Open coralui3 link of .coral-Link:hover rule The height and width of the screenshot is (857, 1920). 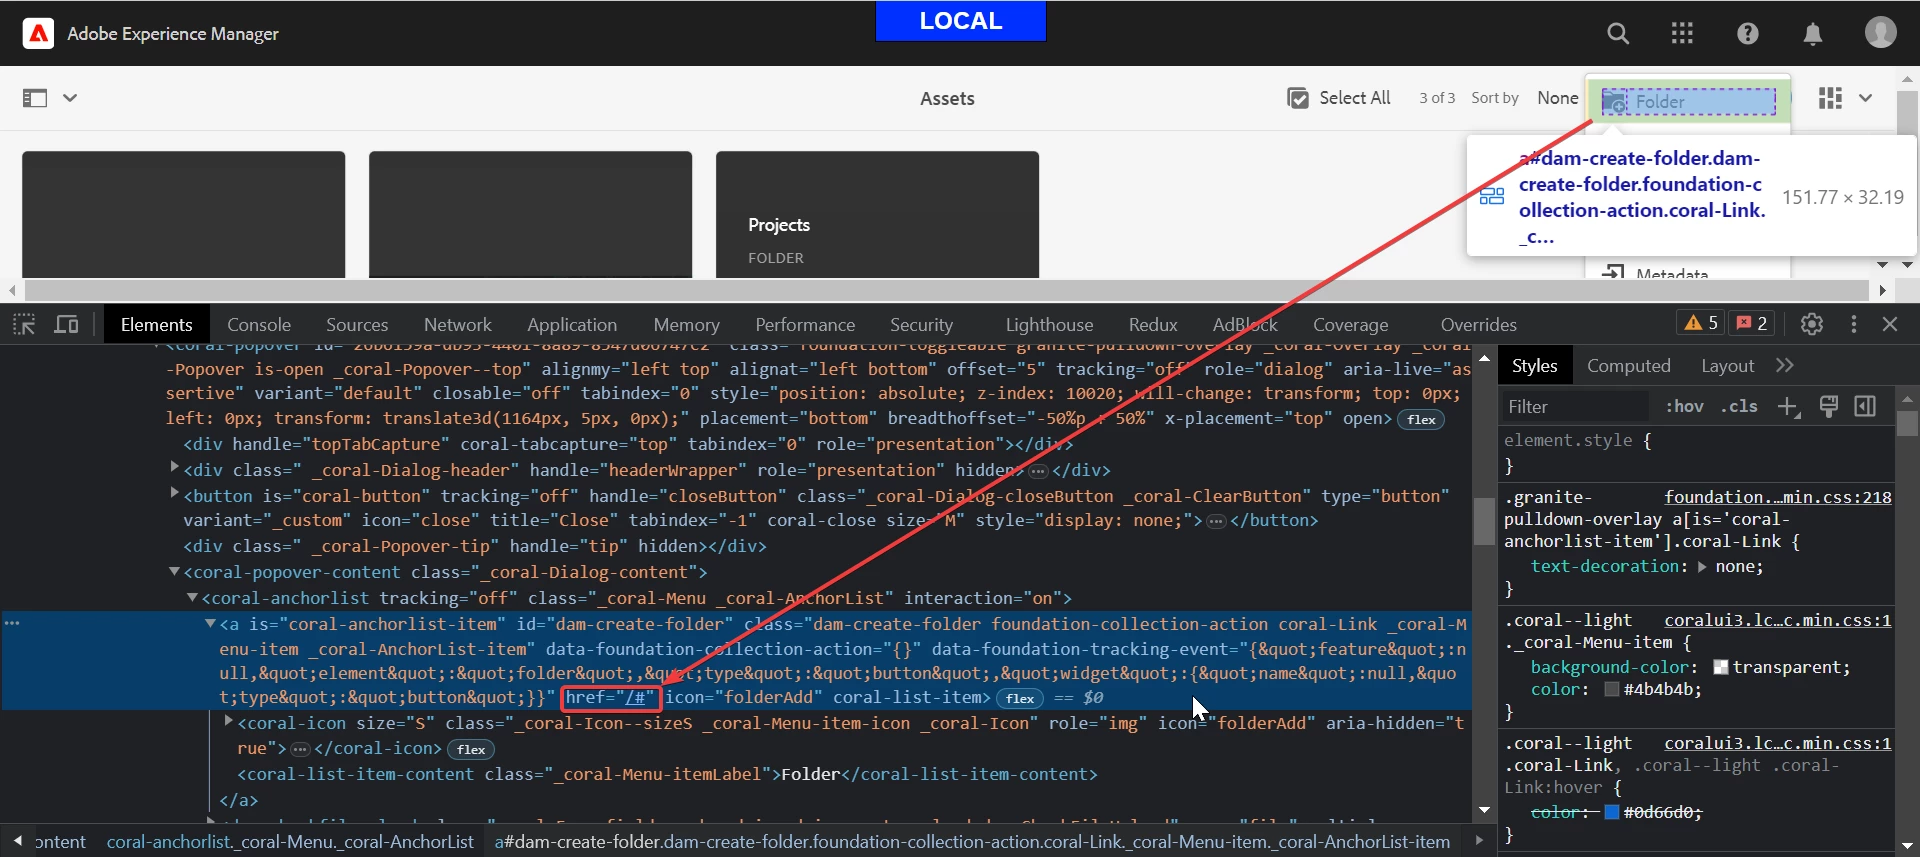coord(1777,743)
